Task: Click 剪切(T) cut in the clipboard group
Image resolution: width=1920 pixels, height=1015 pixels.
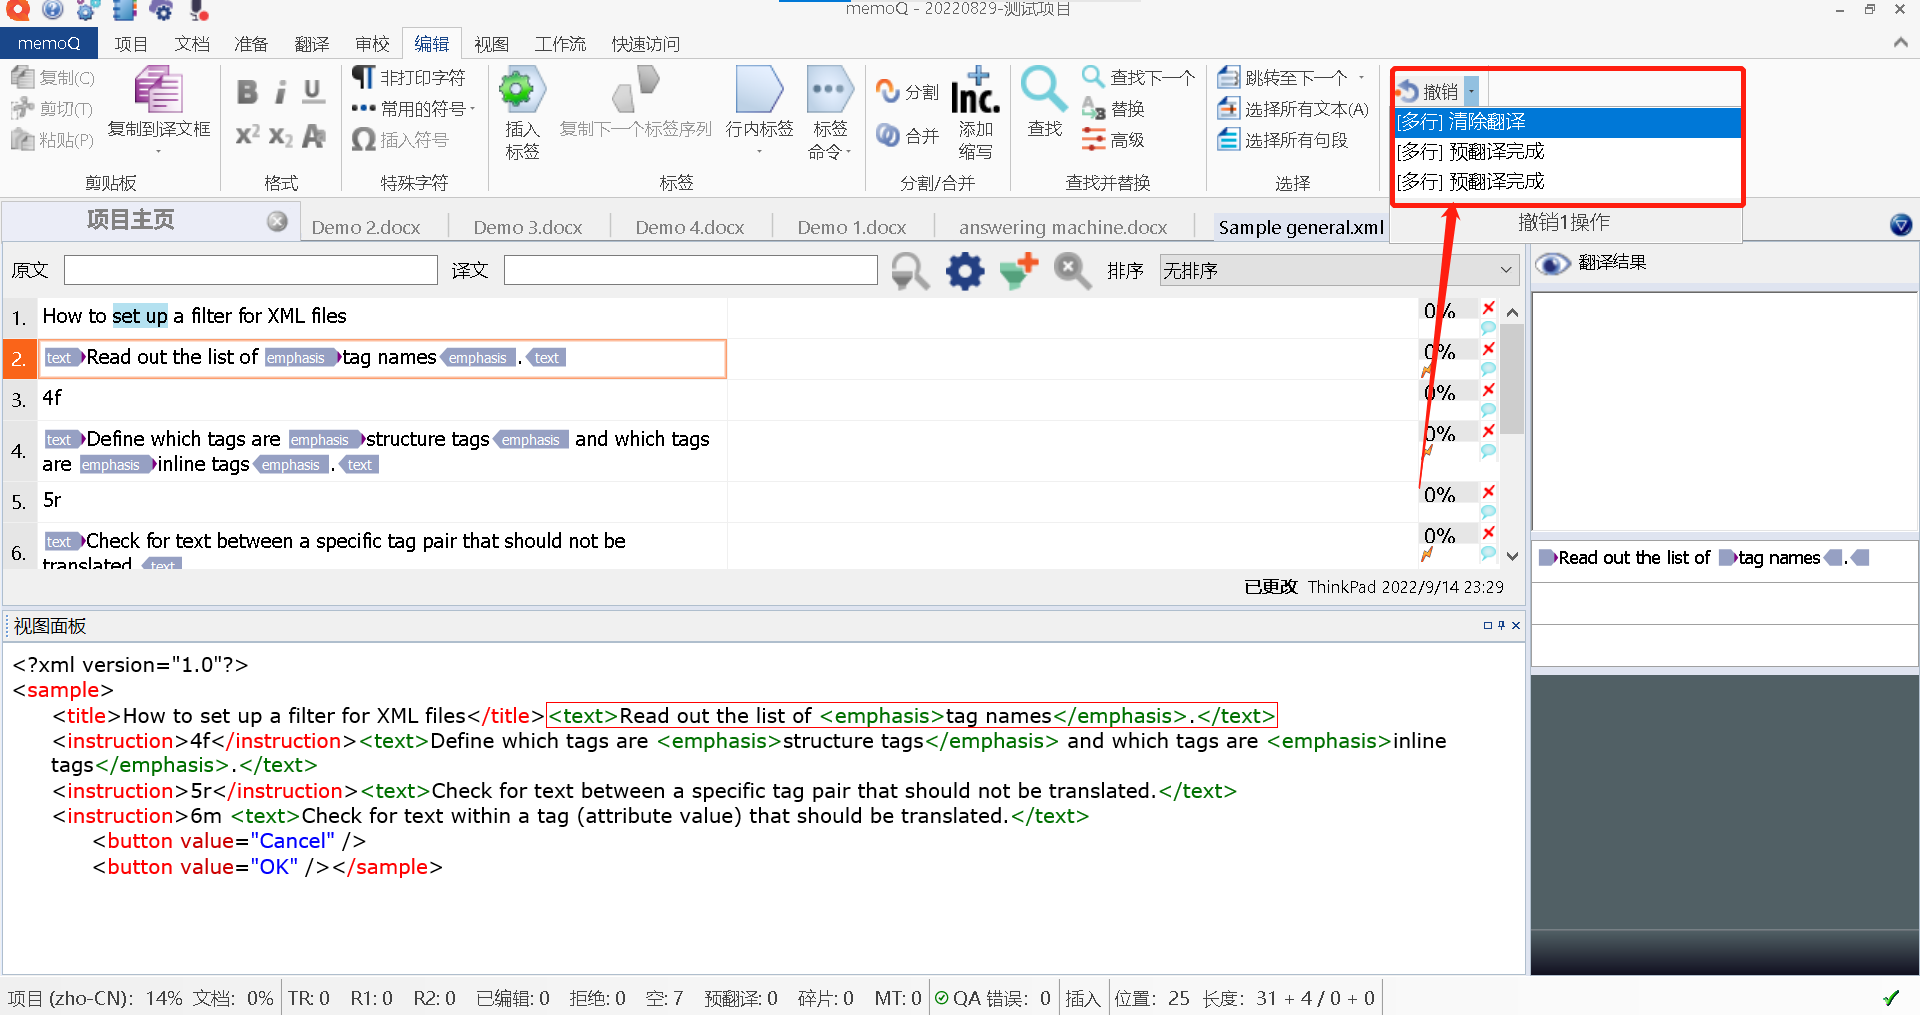Action: click(x=52, y=109)
